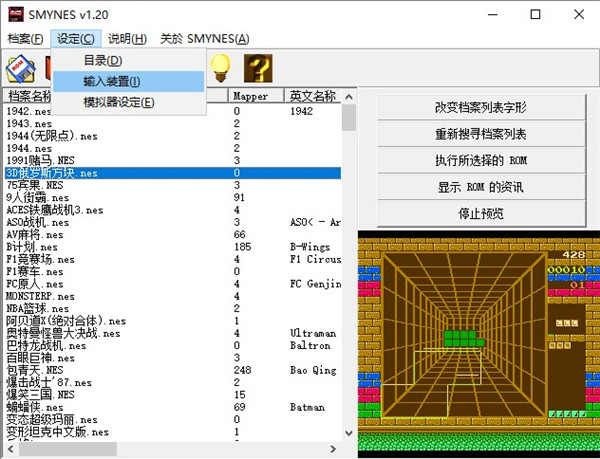Click the horizontal scrollbar right arrow
This screenshot has height=459, width=600.
[x=333, y=449]
